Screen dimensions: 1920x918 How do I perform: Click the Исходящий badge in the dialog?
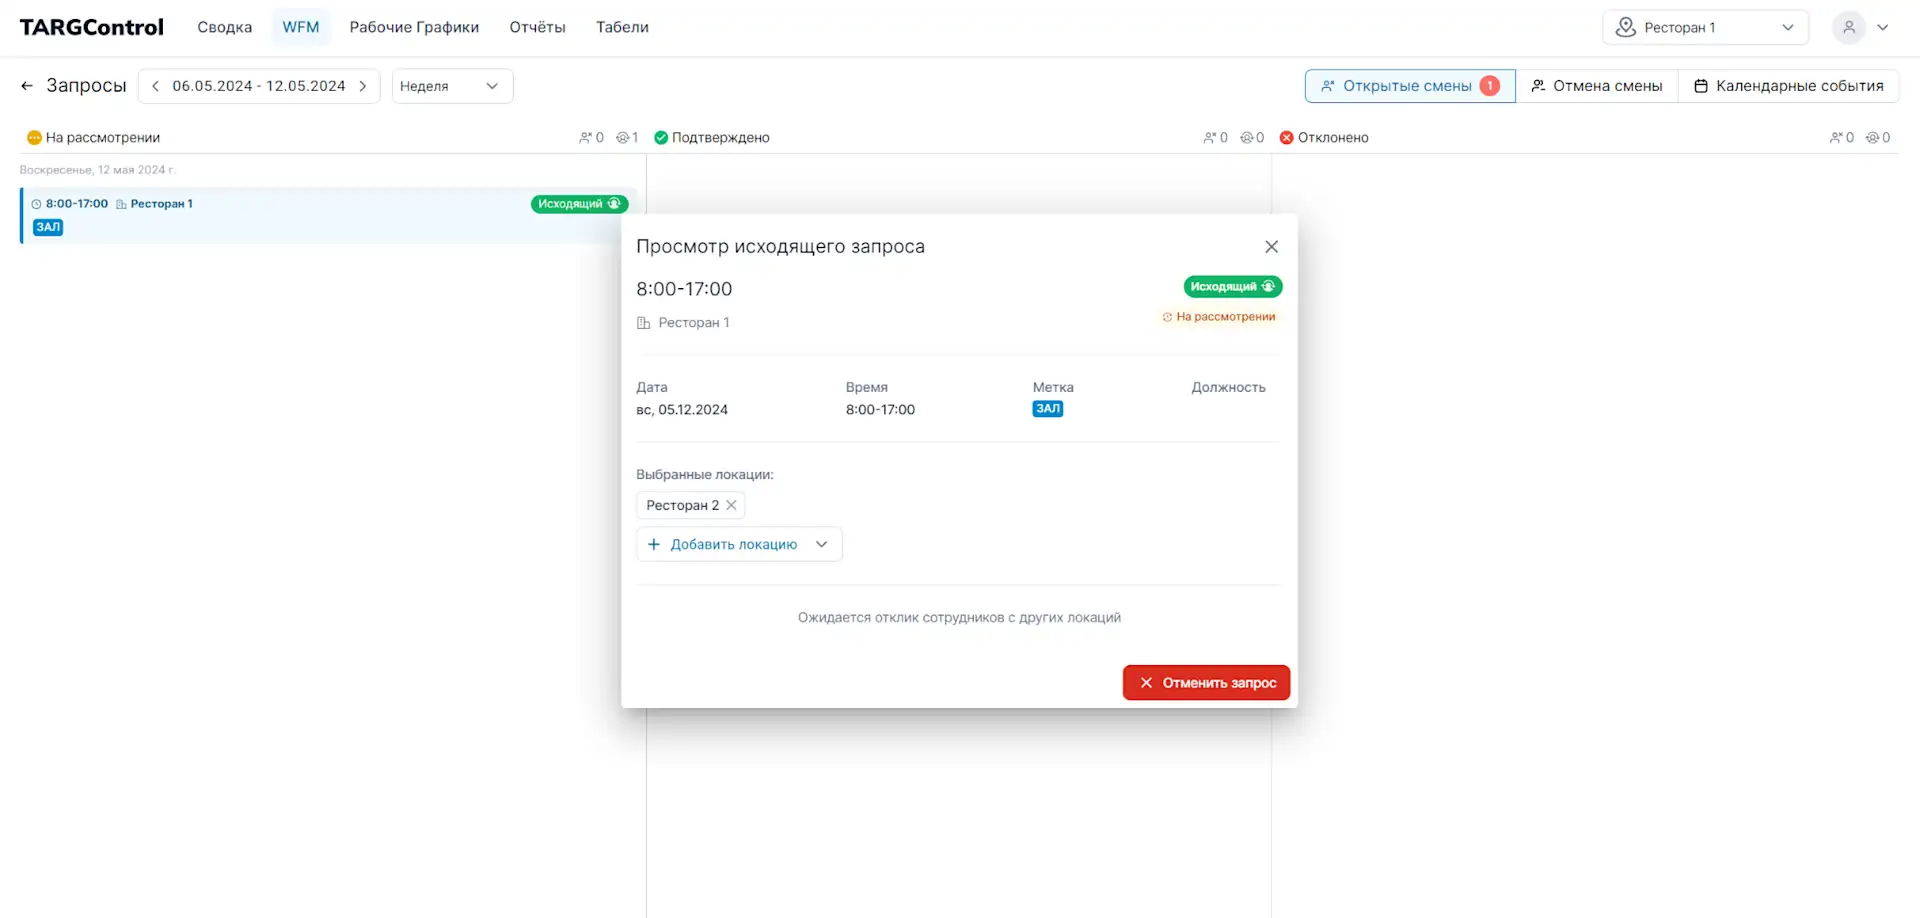click(1232, 287)
